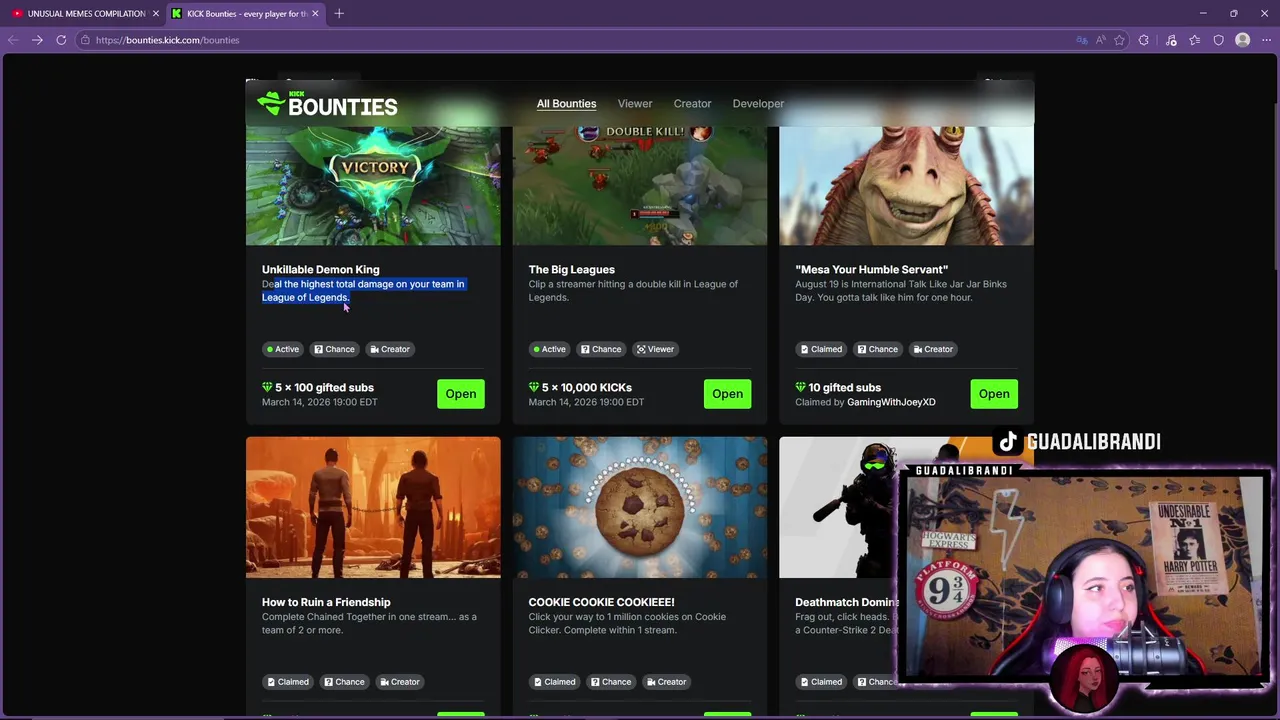Click the Chance tag on COOKIE COOKIE COOKIEEE!

611,682
